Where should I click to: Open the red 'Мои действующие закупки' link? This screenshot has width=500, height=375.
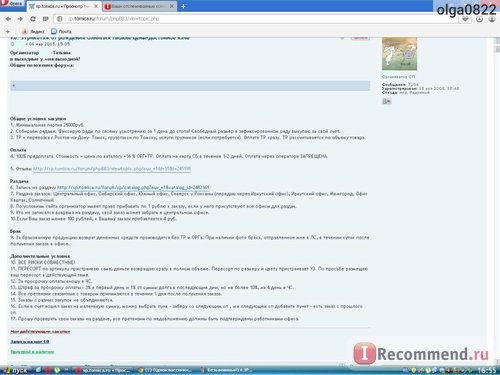coord(40,332)
